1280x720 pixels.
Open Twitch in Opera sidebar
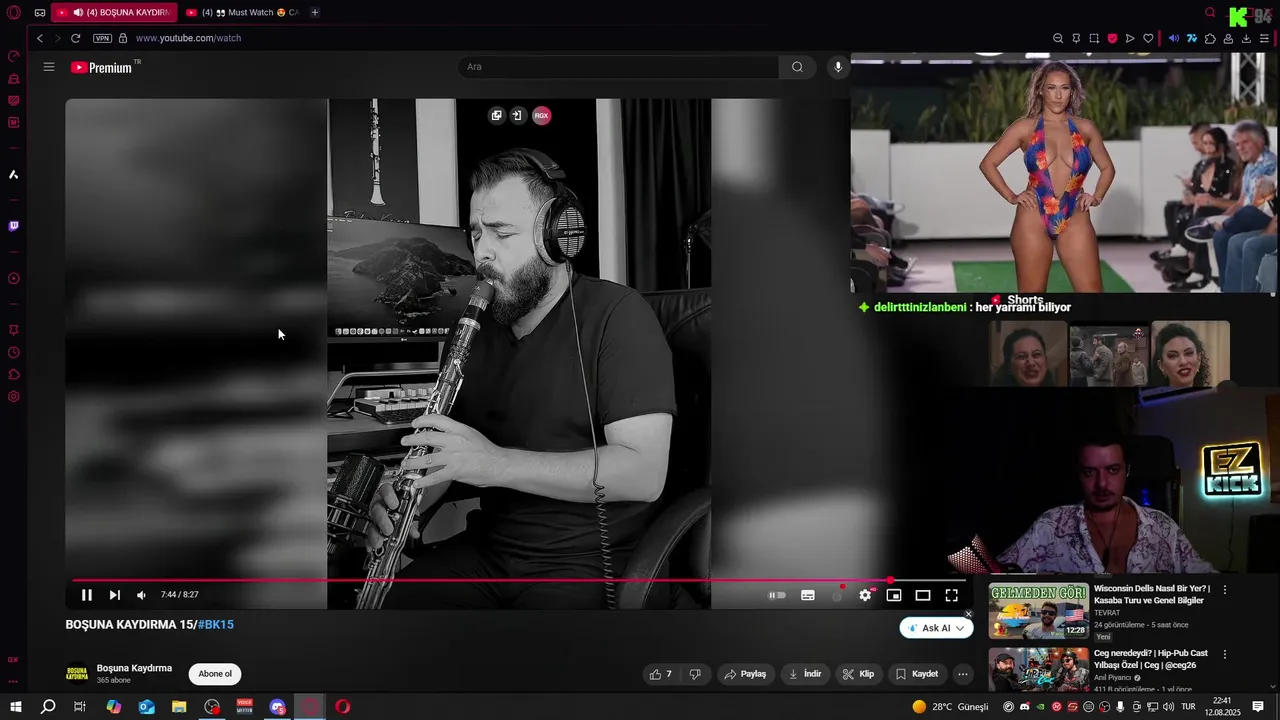(14, 226)
